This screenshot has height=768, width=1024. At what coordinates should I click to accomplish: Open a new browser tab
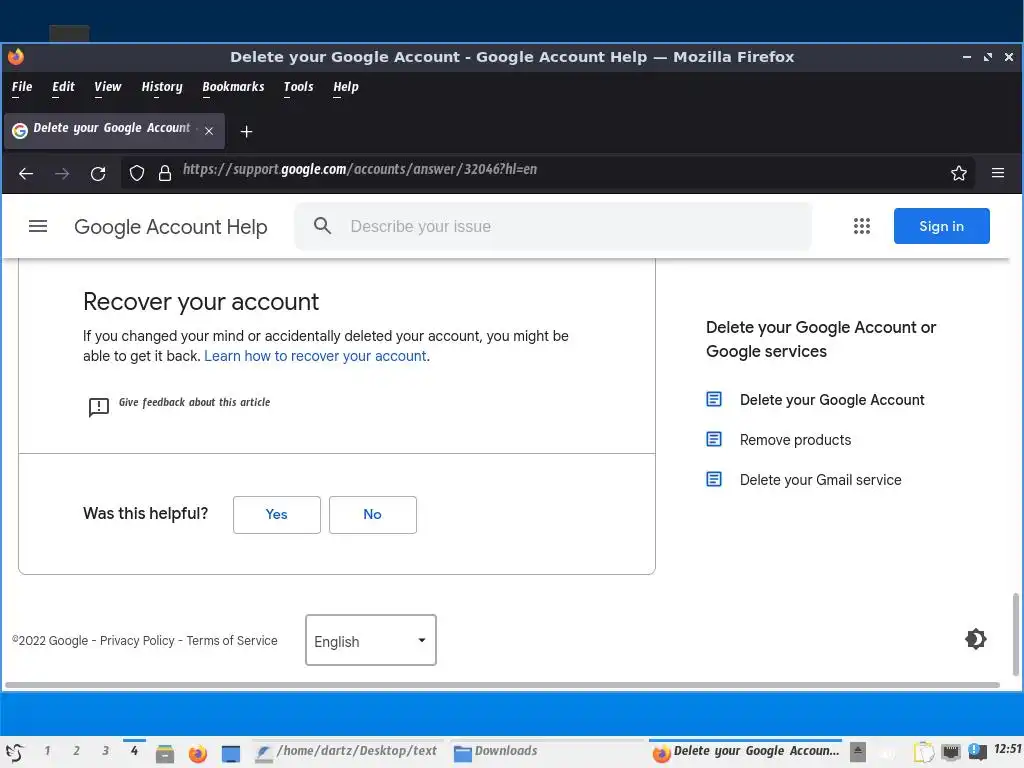point(246,132)
